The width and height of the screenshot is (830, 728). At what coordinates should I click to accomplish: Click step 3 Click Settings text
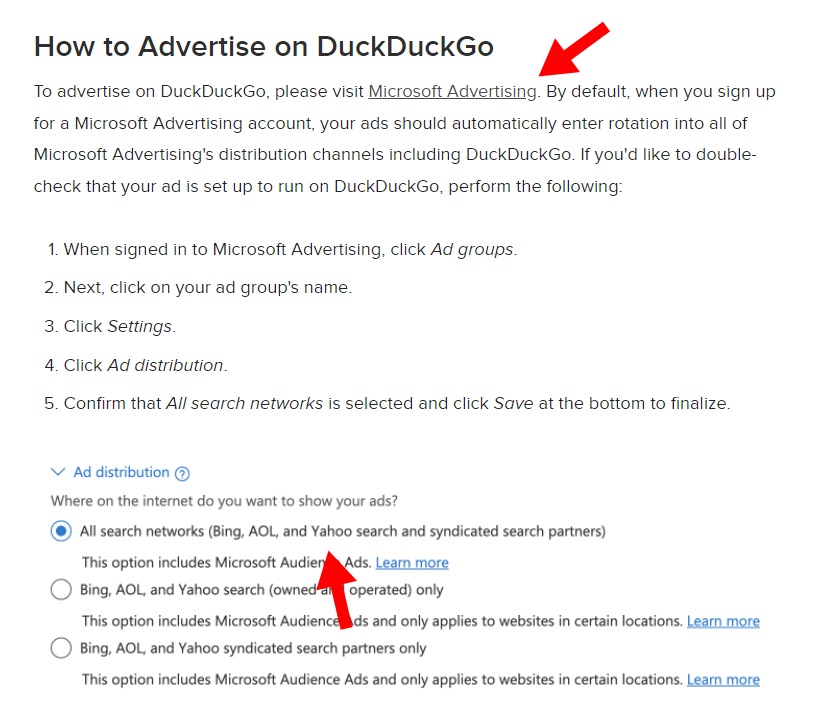tap(110, 326)
